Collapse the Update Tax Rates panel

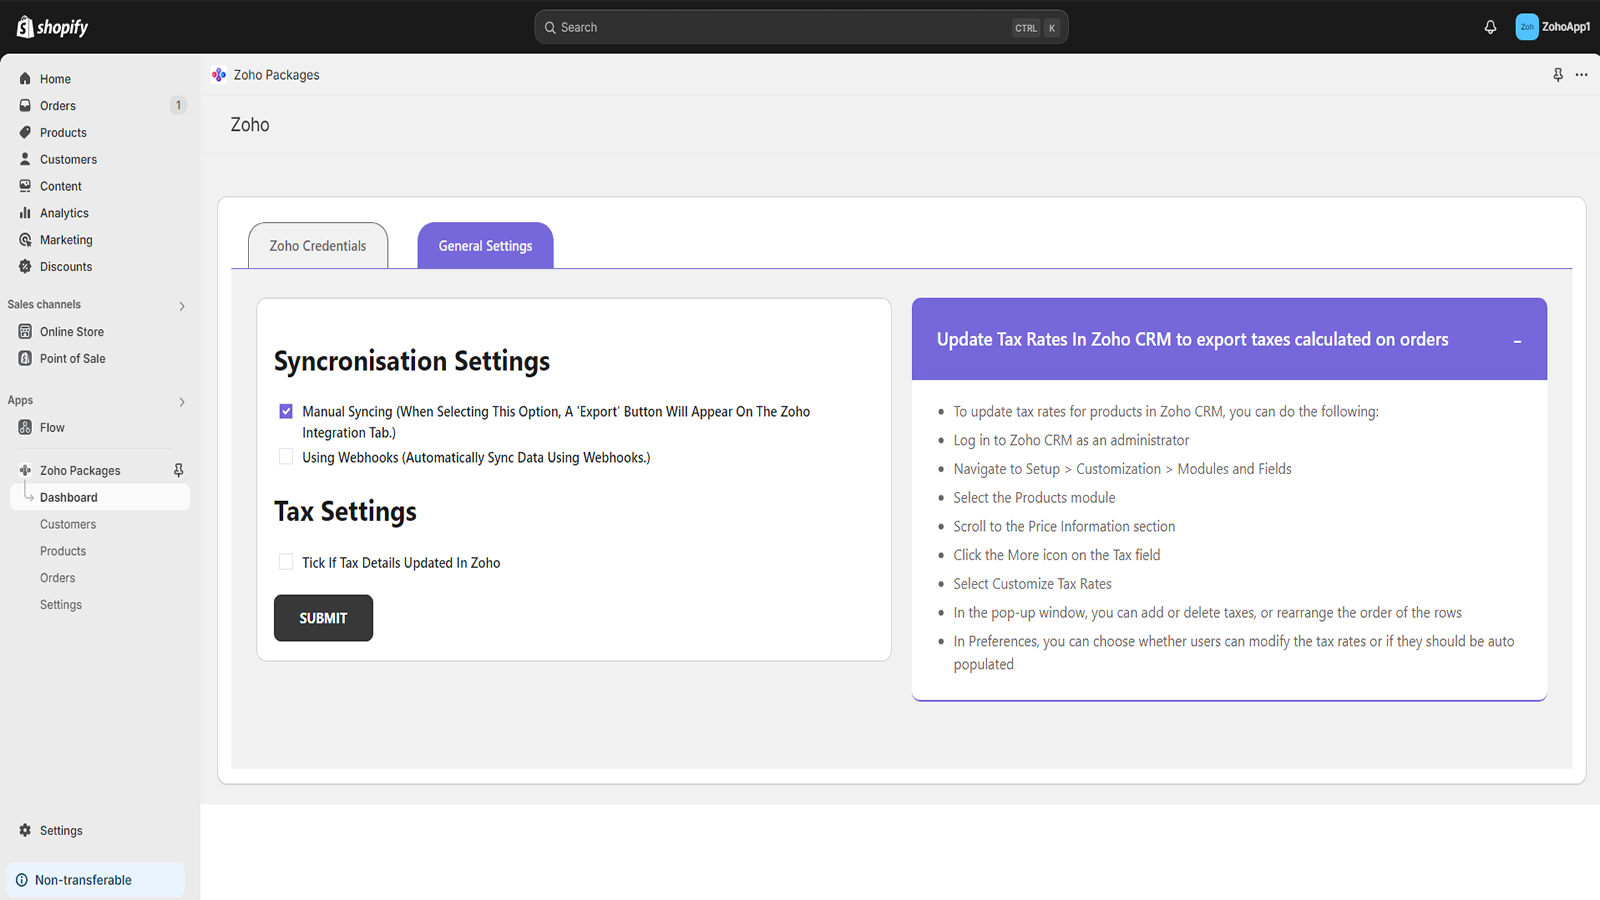pos(1517,341)
